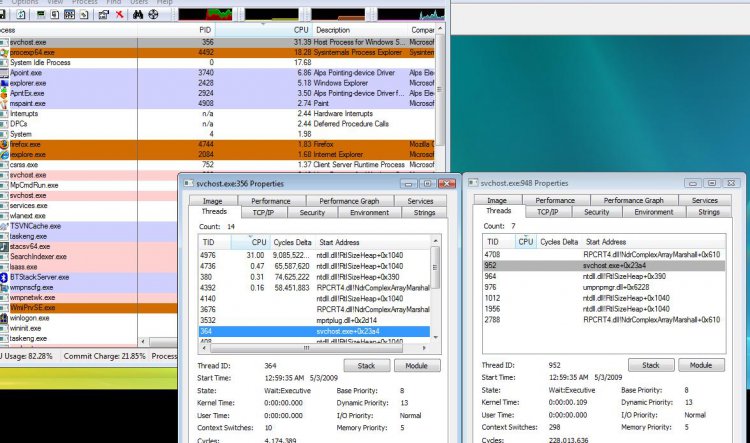The width and height of the screenshot is (750, 443).
Task: Switch to Strings tab in svchost.exe:356 Properties
Action: click(x=424, y=212)
